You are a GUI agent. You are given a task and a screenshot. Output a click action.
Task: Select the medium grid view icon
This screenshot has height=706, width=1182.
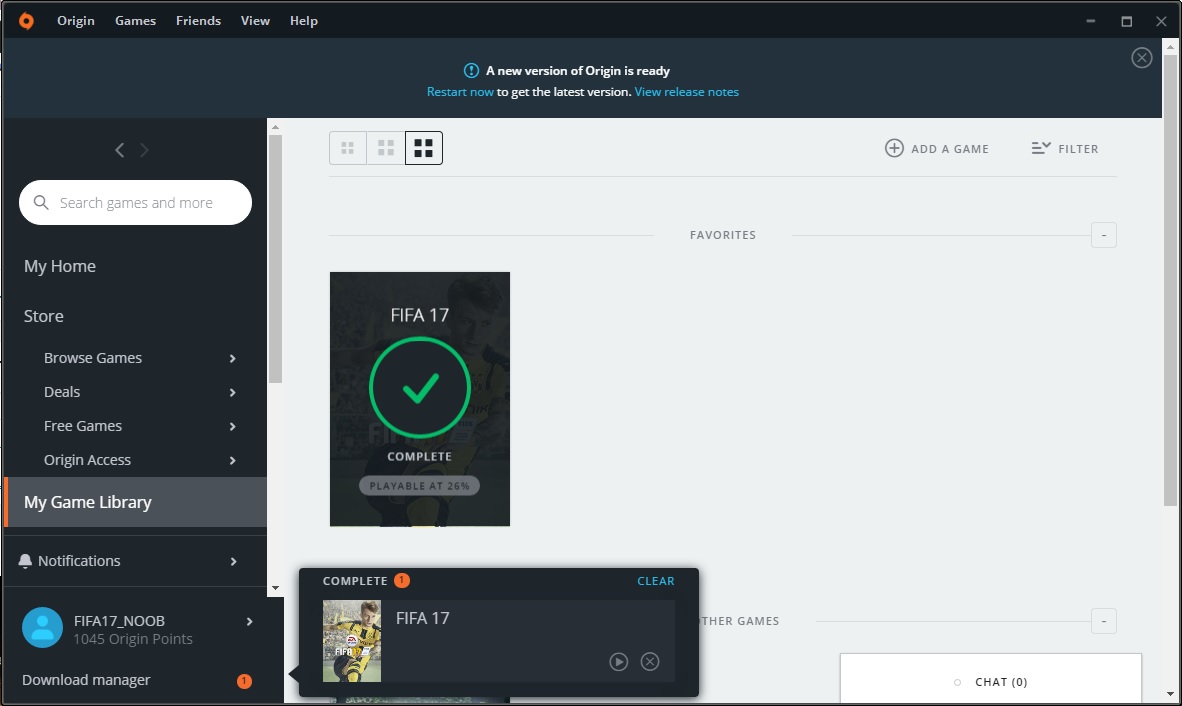click(x=385, y=147)
